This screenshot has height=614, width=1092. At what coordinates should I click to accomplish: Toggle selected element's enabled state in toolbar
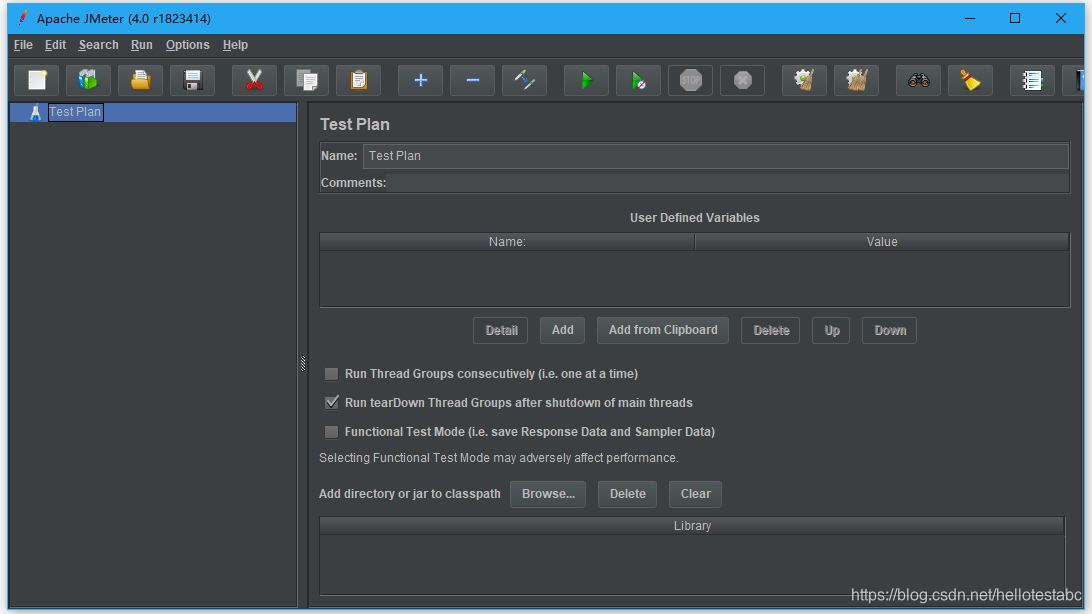[524, 81]
